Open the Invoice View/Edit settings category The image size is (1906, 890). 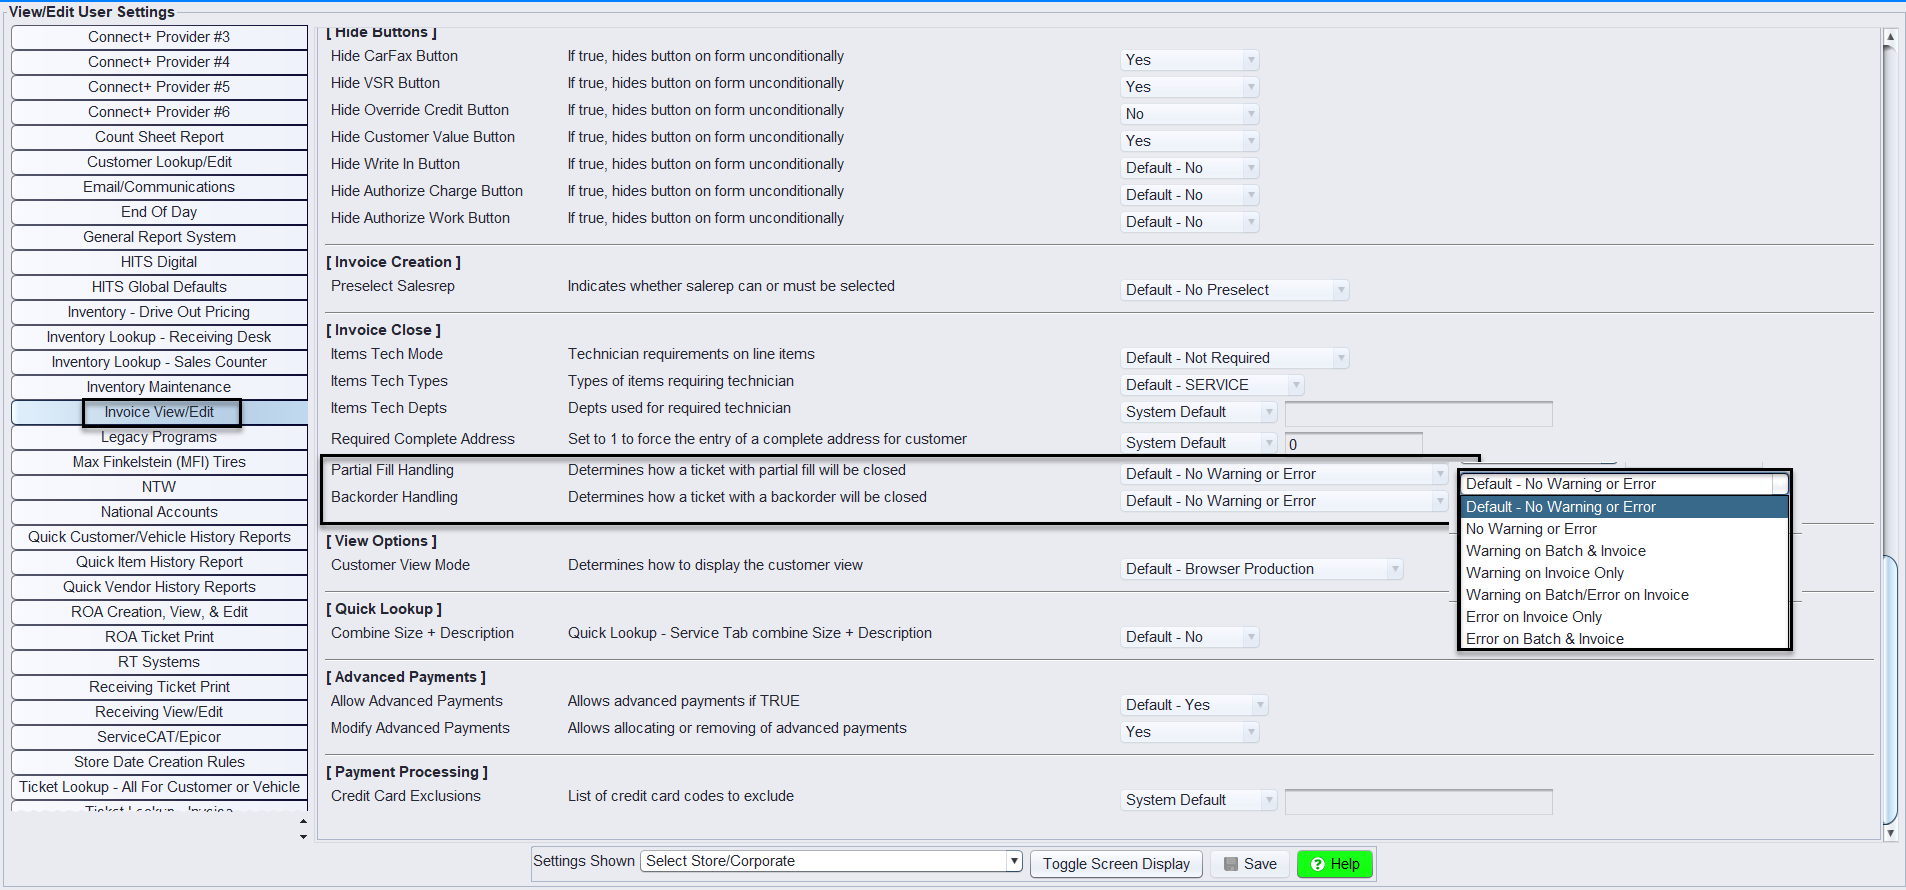click(159, 412)
